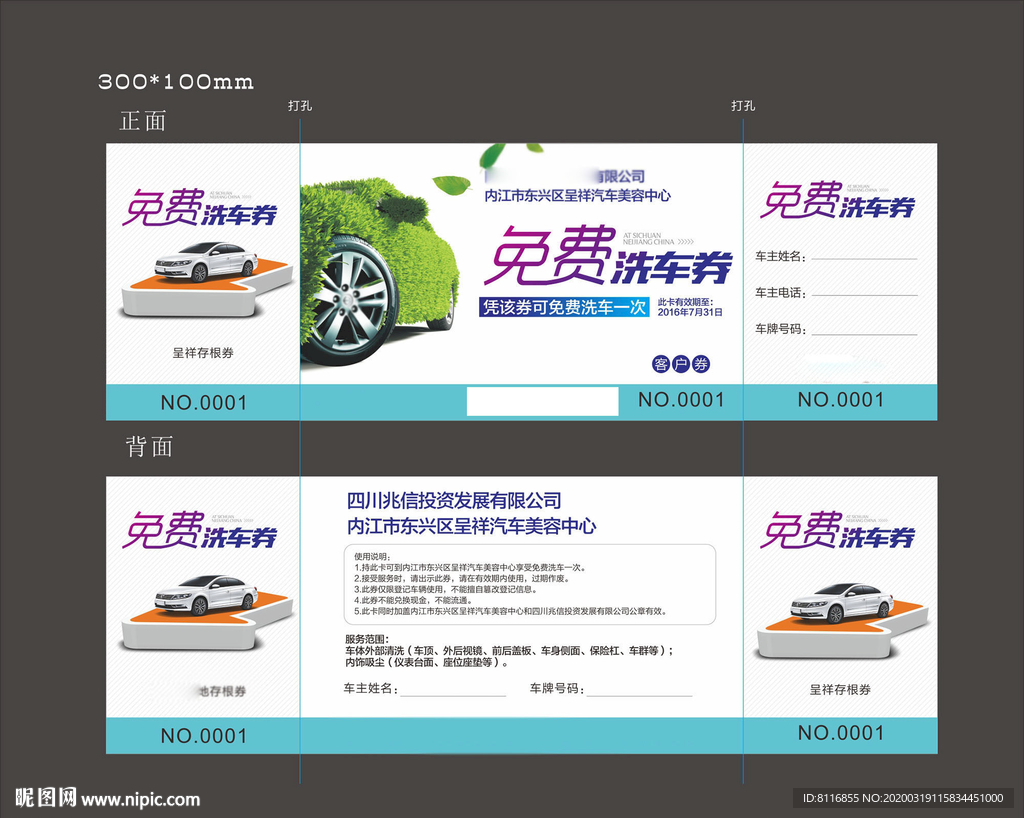Click the "车体外部清洗" service line
1024x818 pixels.
[509, 651]
